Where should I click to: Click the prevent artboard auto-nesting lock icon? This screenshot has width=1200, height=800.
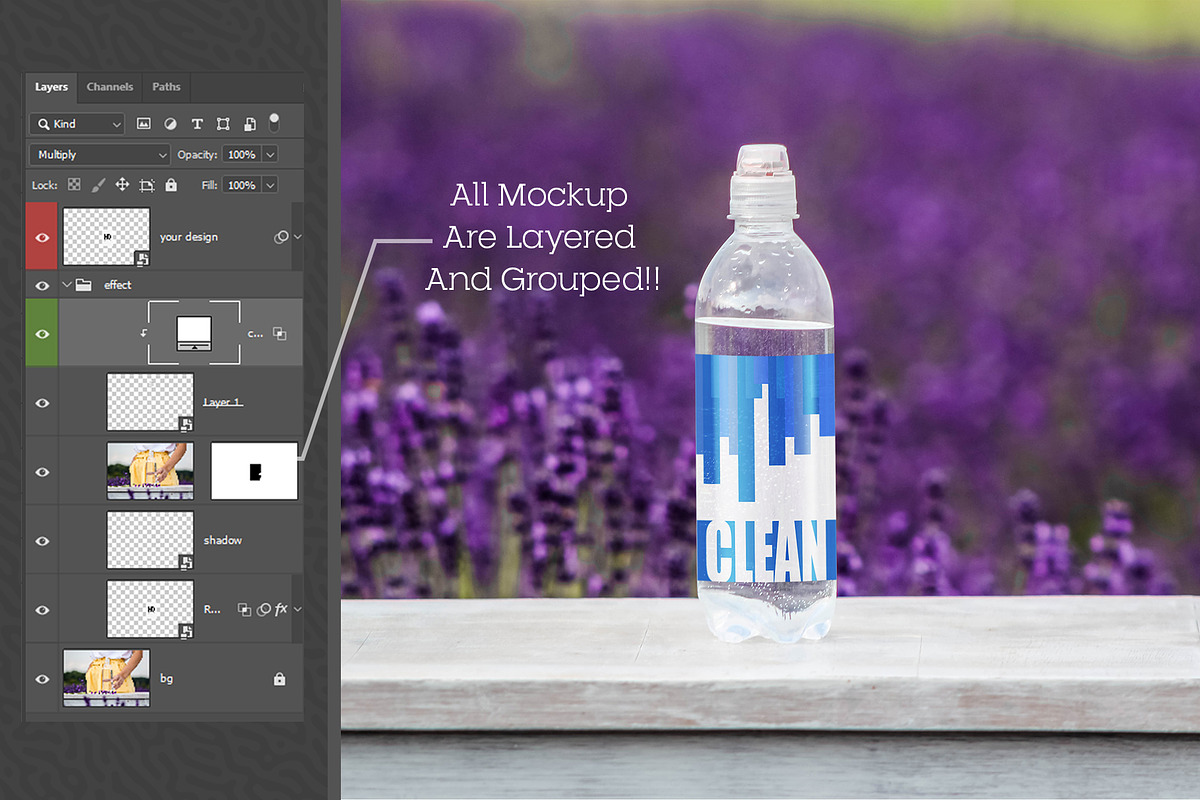pos(147,185)
